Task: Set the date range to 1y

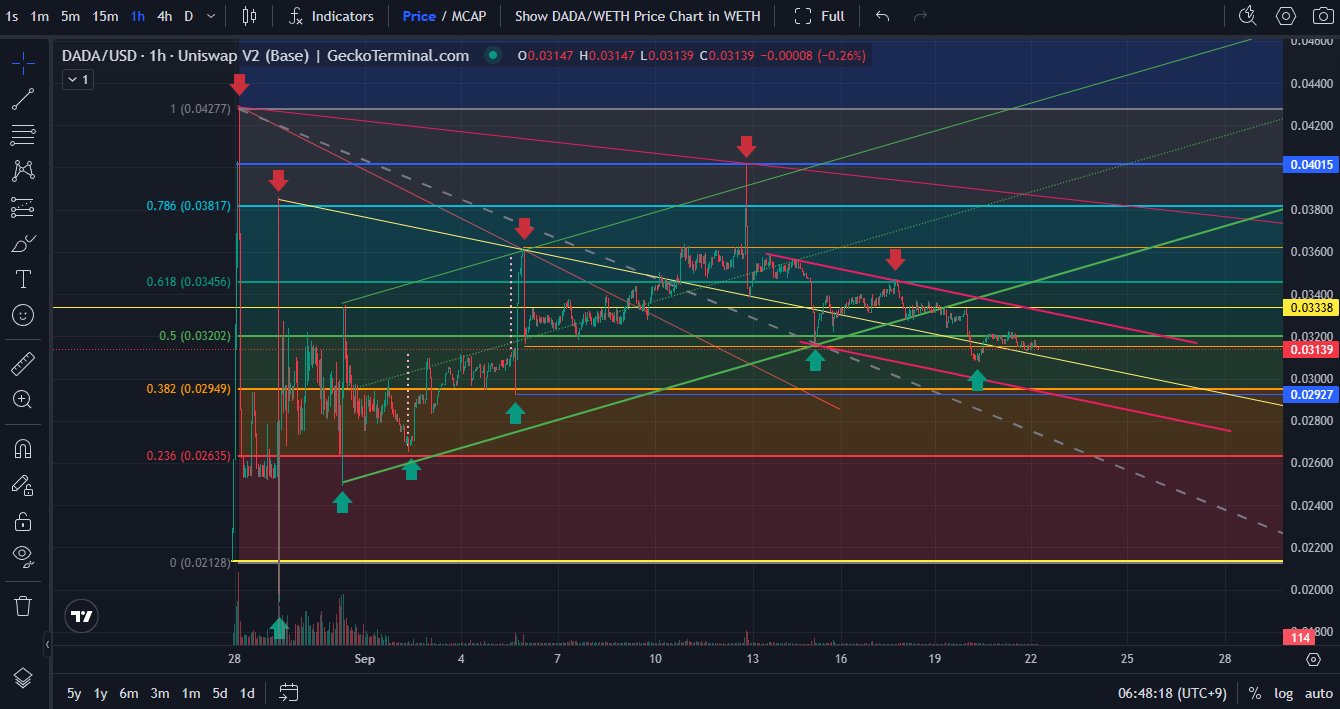Action: tap(101, 693)
